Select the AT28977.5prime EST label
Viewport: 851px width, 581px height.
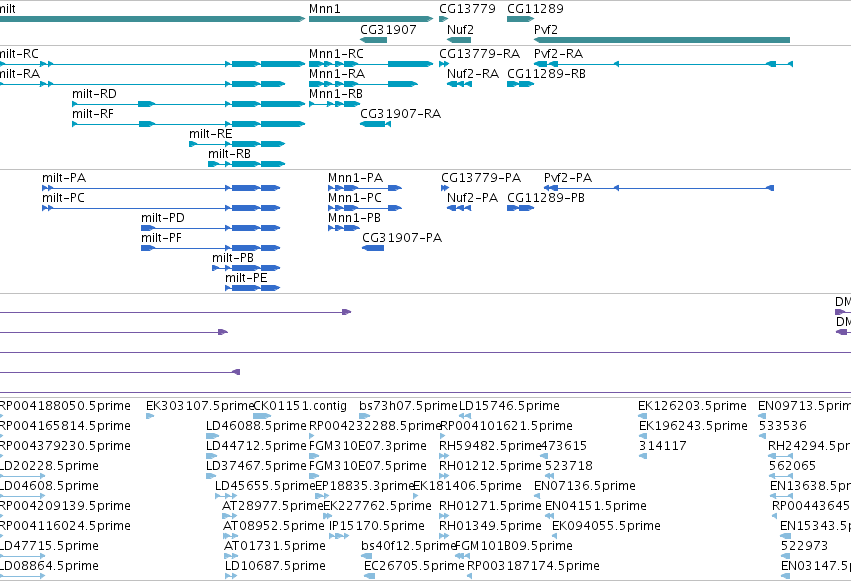point(273,506)
